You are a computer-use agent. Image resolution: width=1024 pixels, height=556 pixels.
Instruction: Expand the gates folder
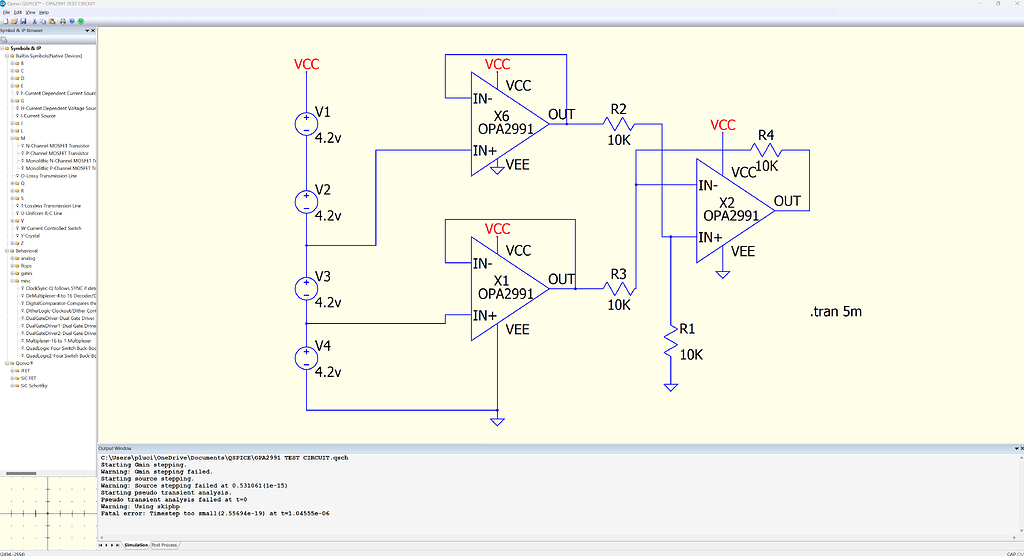tap(12, 273)
